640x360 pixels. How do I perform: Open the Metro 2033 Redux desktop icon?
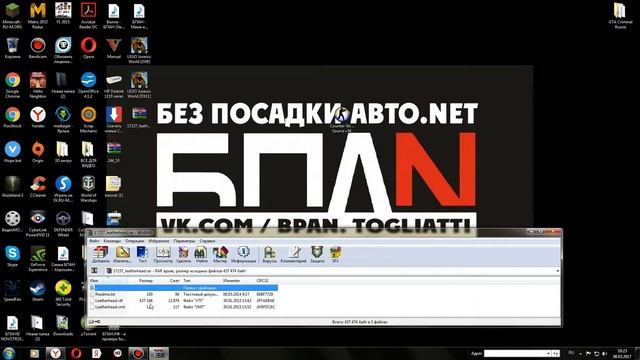(38, 16)
